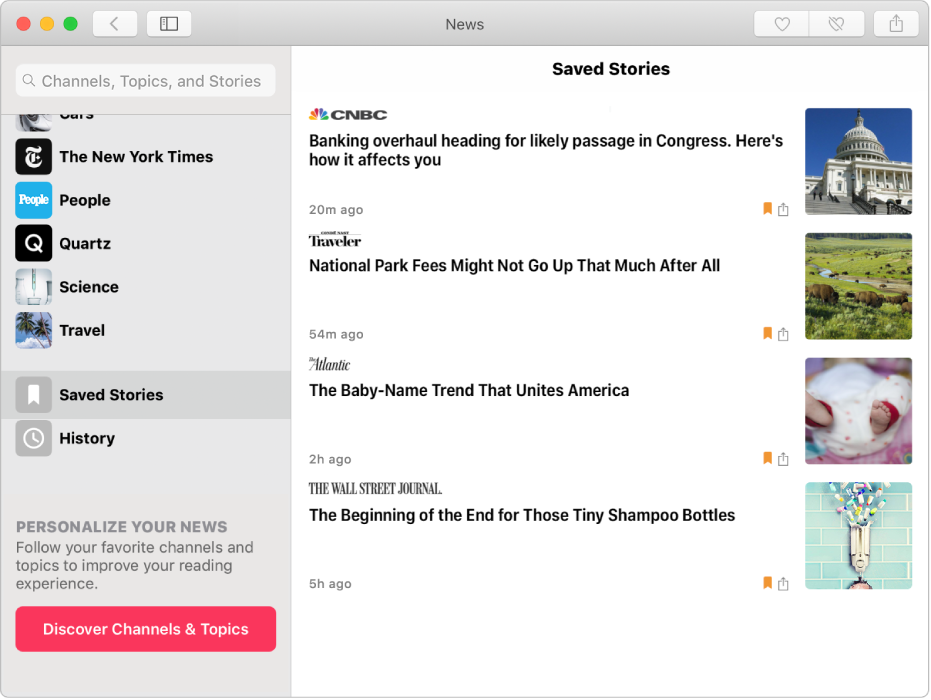Click the back navigation arrow button
Image resolution: width=931 pixels, height=700 pixels.
(x=115, y=24)
